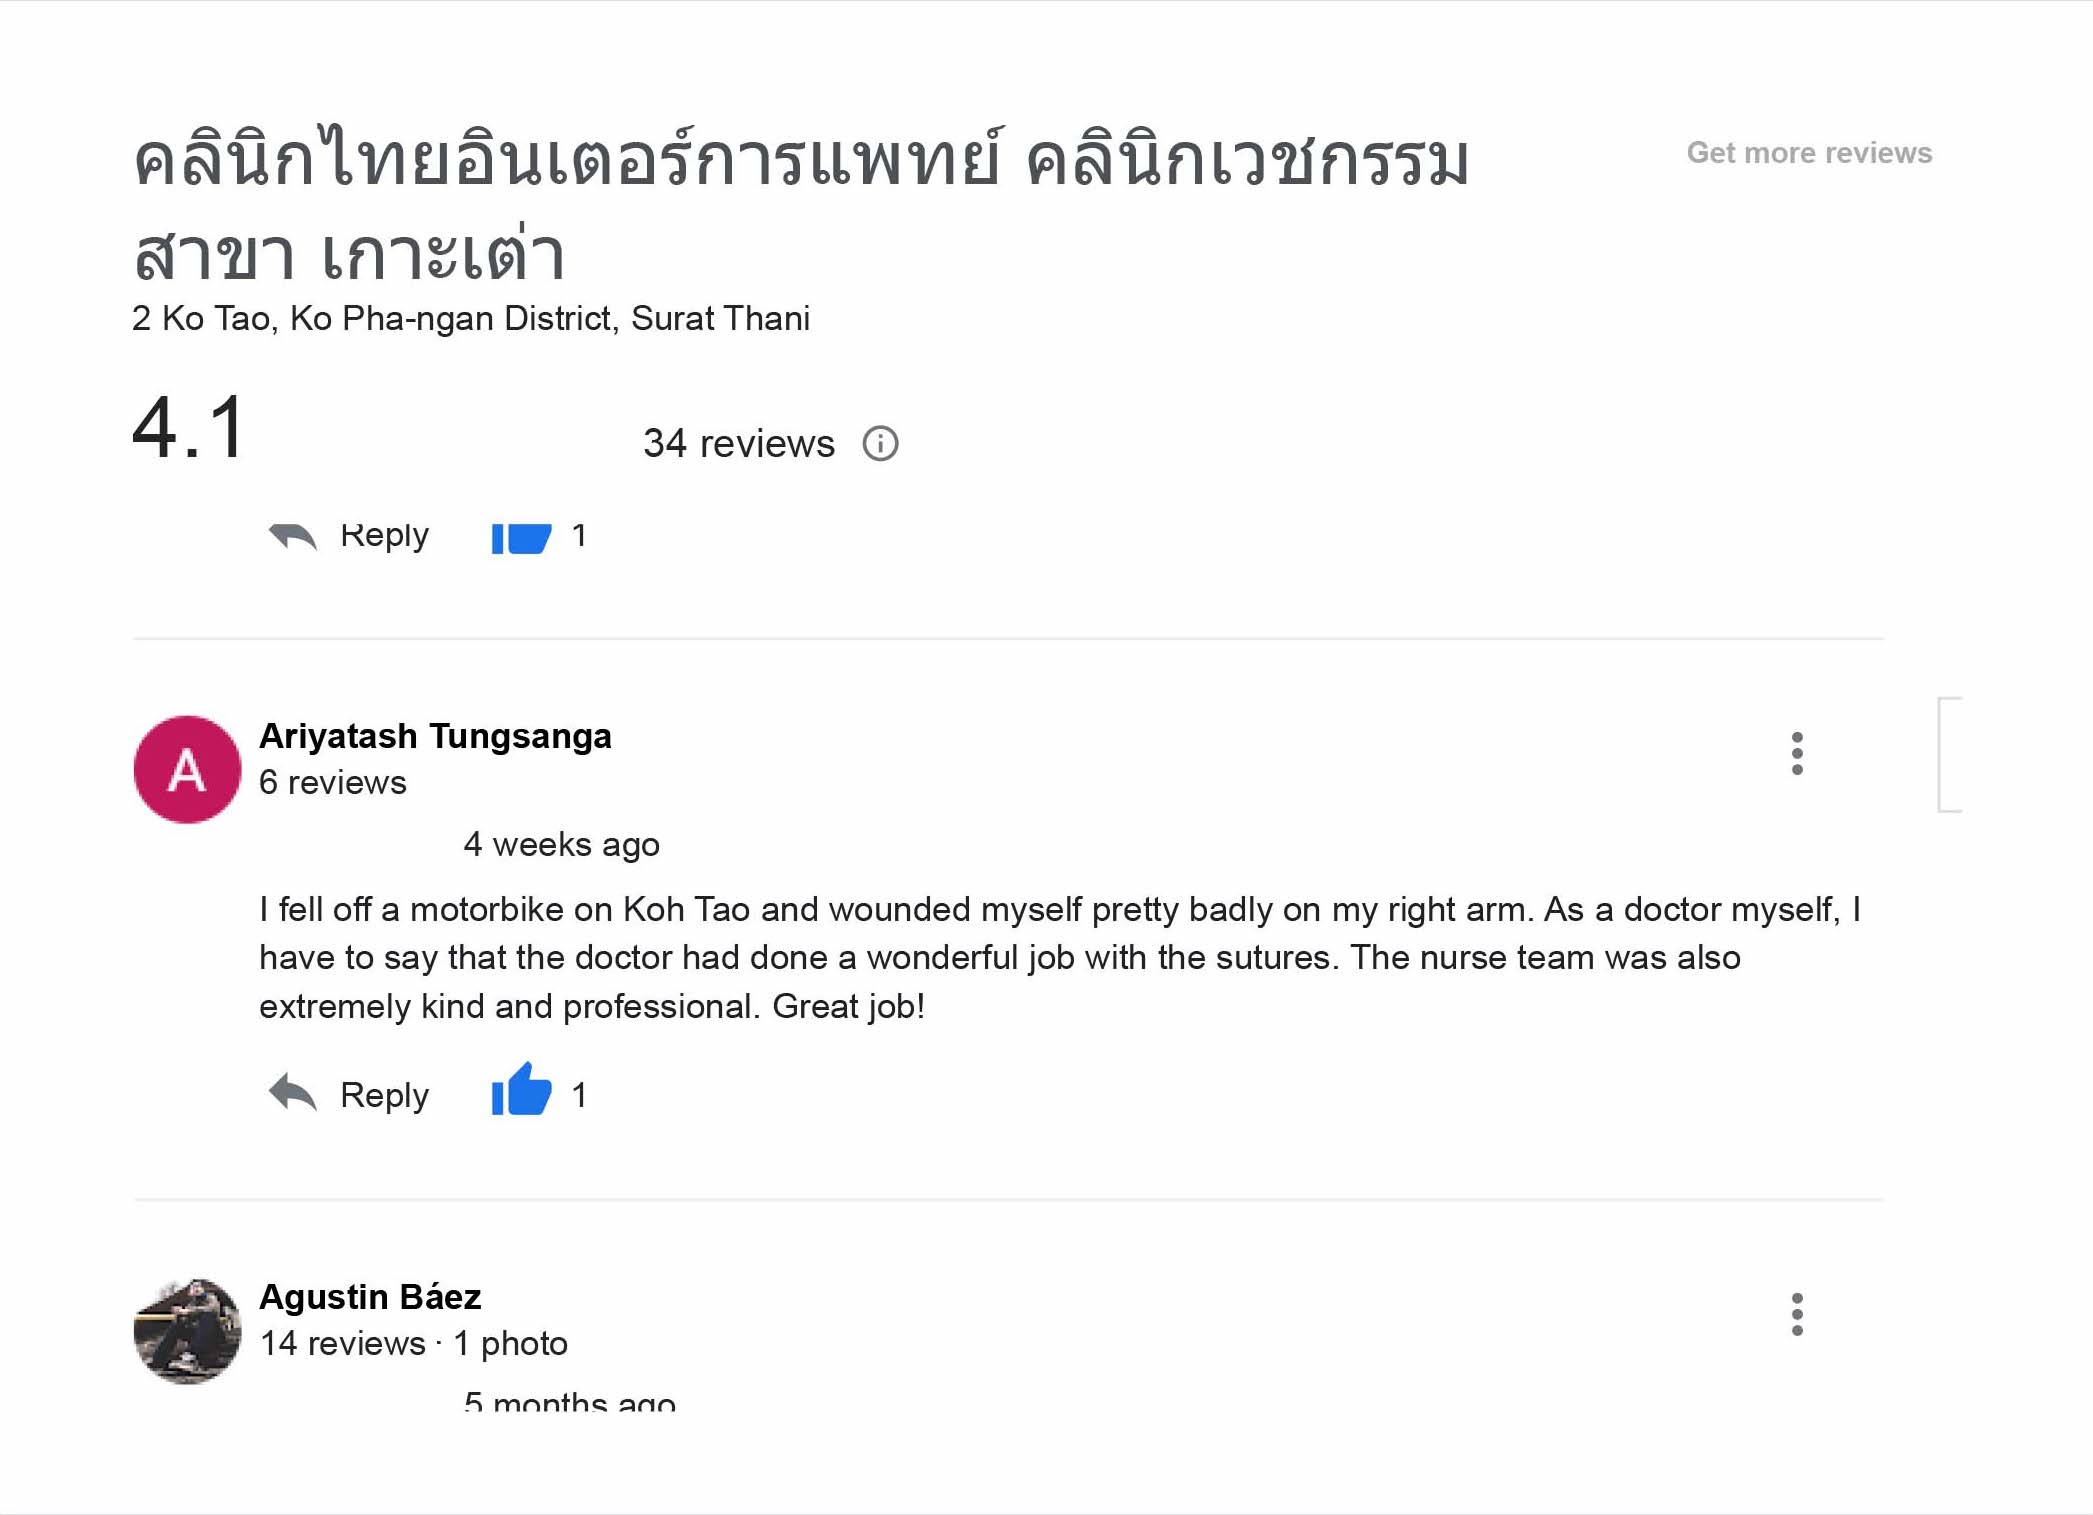Click the Get more reviews link
This screenshot has height=1515, width=2093.
(1808, 153)
